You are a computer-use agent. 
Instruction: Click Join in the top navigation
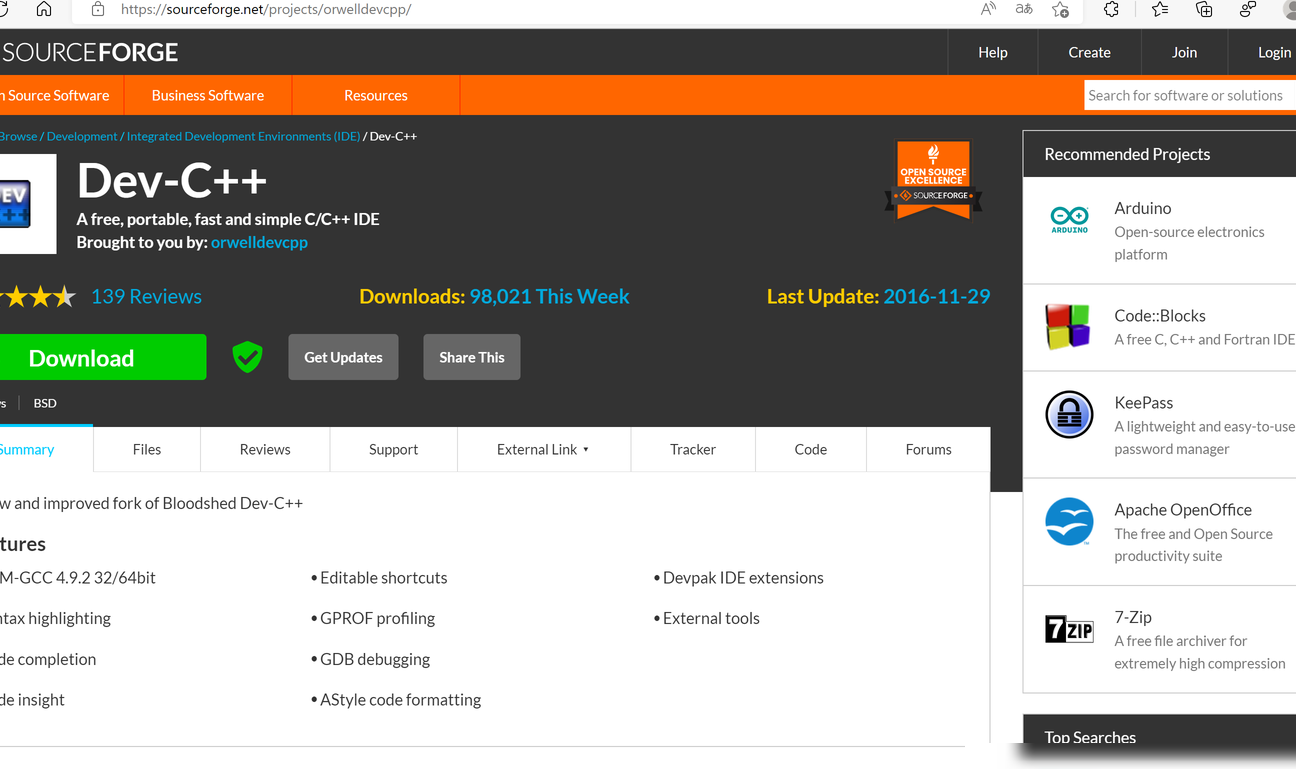point(1185,52)
